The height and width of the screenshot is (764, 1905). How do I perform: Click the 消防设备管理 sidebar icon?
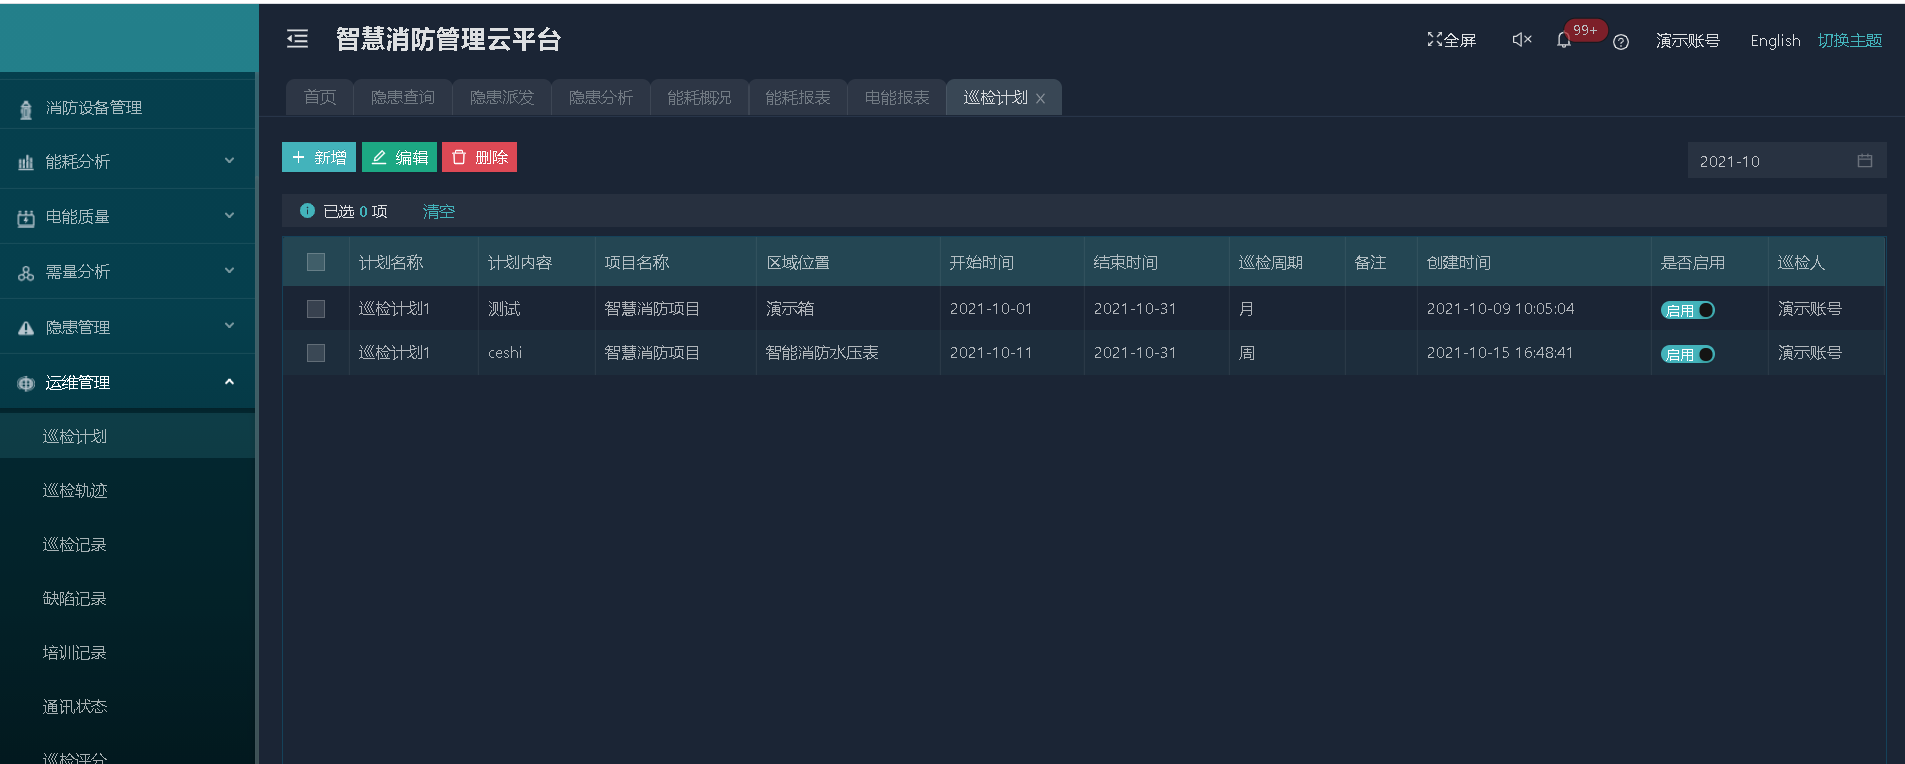pyautogui.click(x=26, y=108)
